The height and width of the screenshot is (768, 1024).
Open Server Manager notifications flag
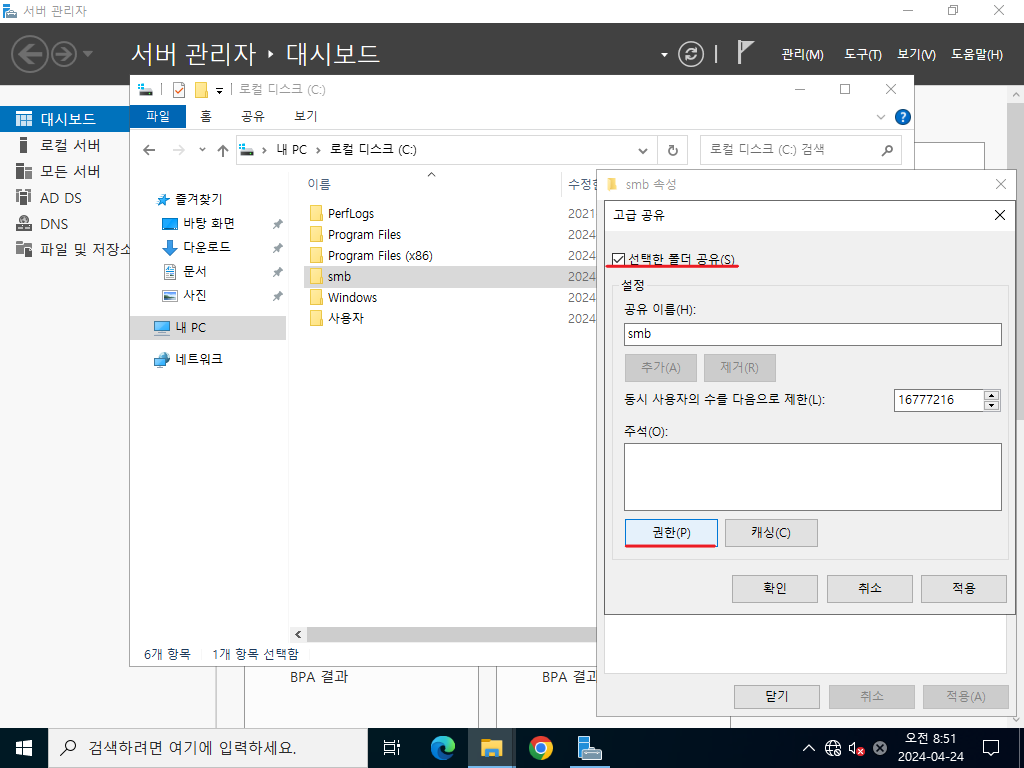click(x=744, y=52)
